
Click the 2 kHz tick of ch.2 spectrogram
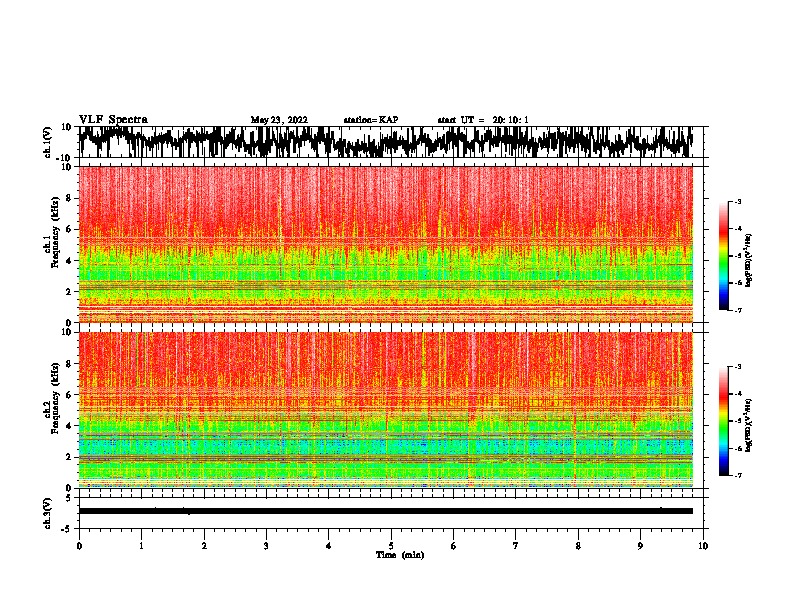click(70, 457)
